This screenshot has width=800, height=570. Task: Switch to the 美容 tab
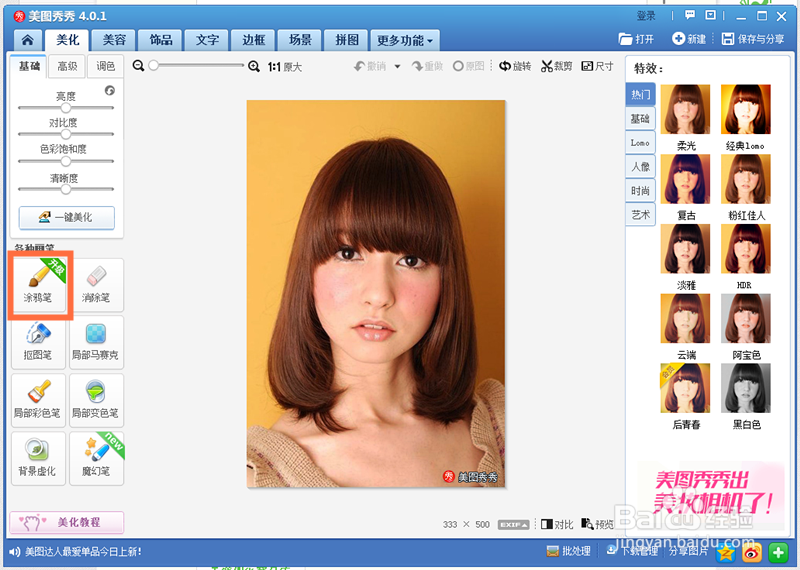[114, 40]
